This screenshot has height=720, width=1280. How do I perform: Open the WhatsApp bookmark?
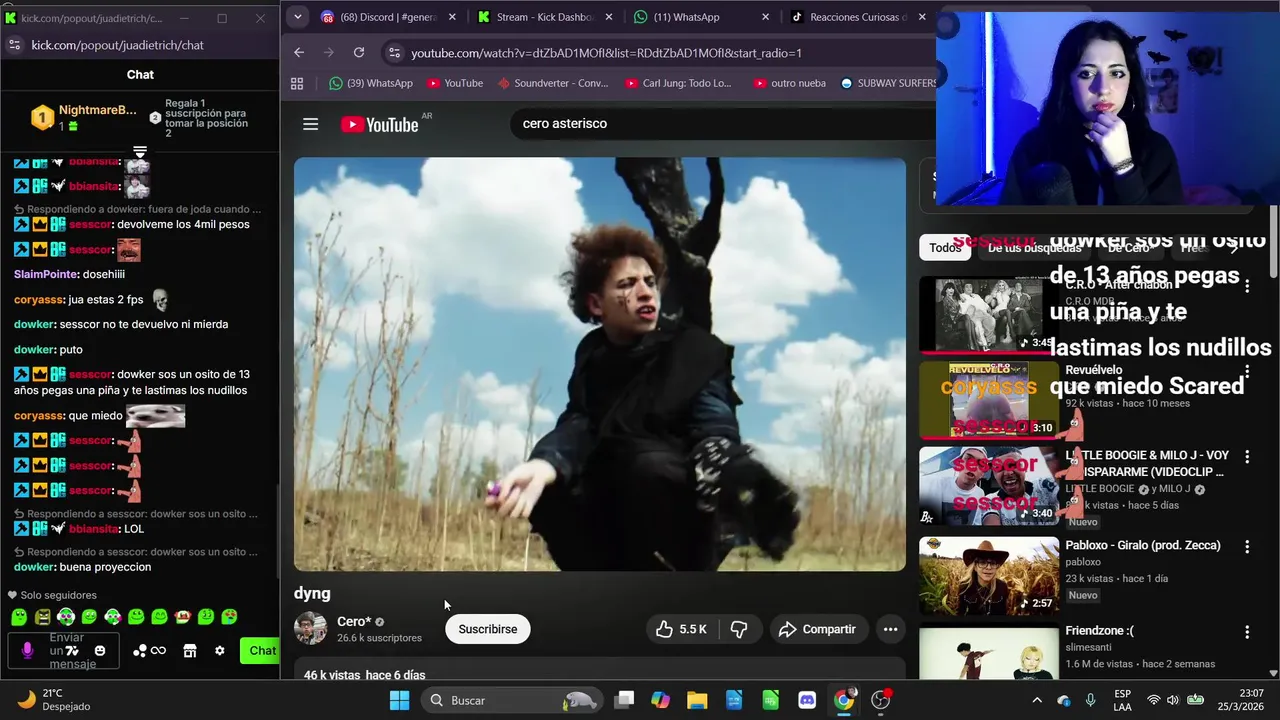pos(371,83)
